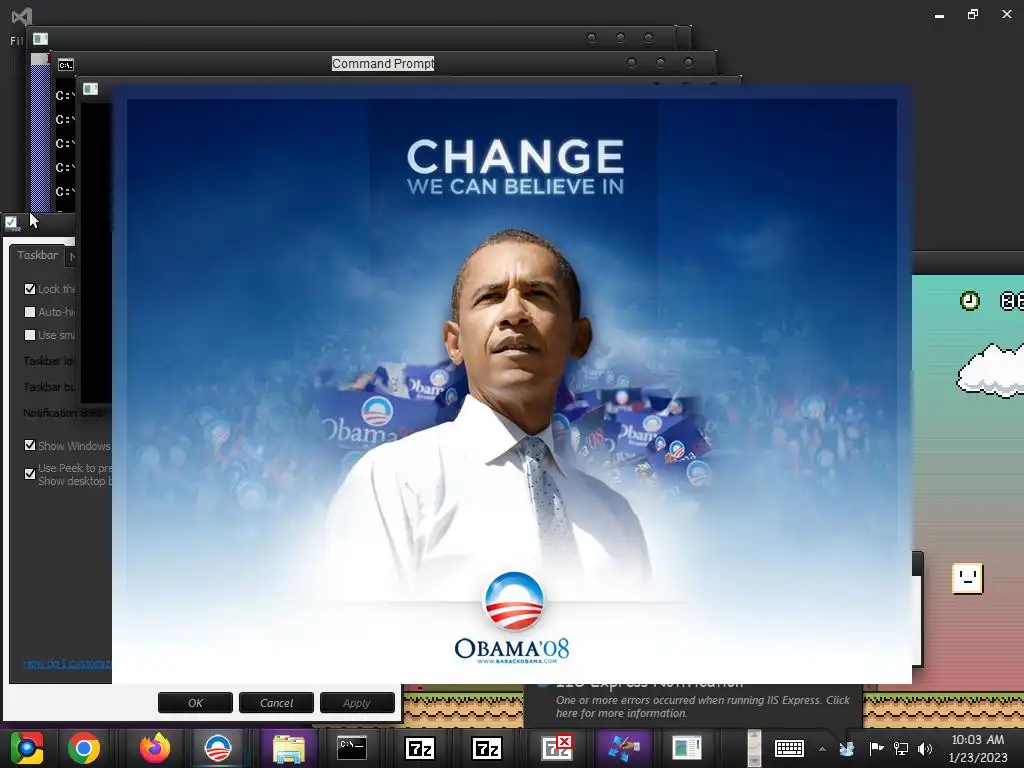This screenshot has width=1024, height=768.
Task: Click the white cloud in the game window
Action: click(x=991, y=370)
